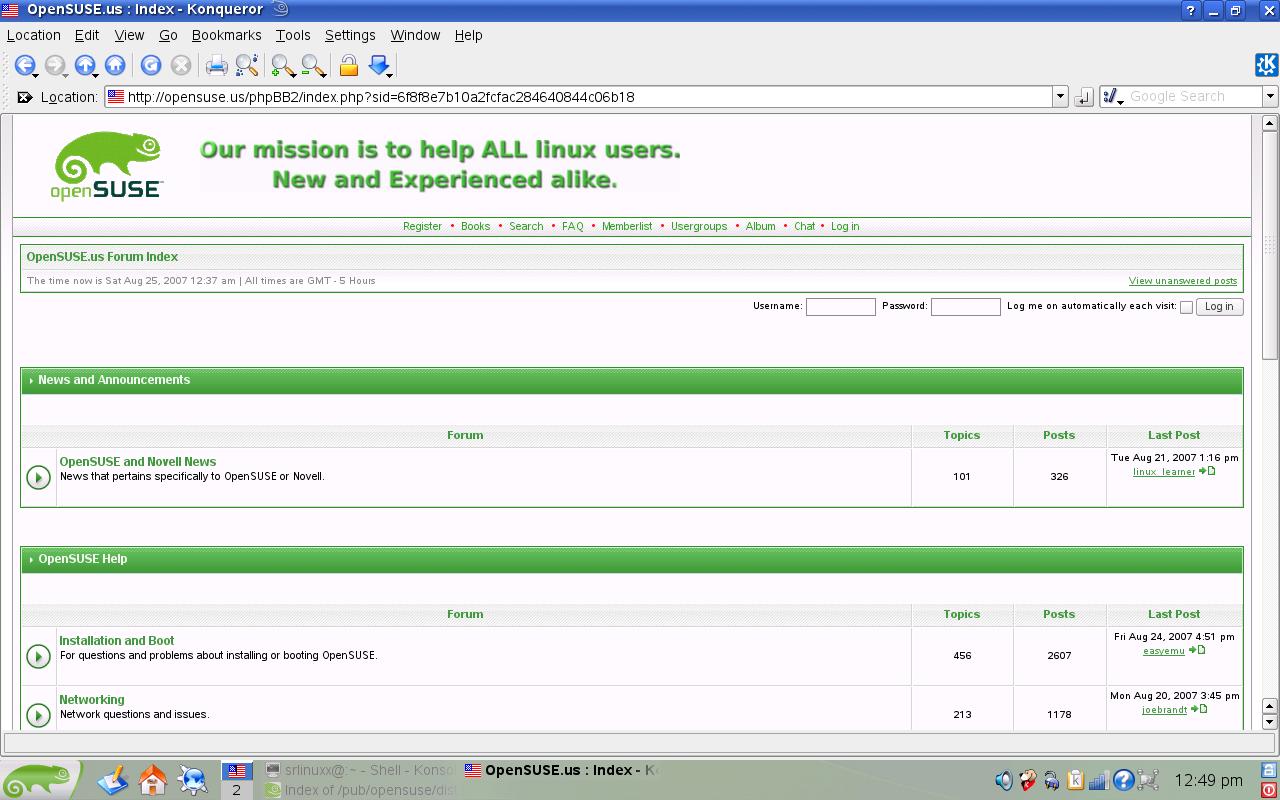The height and width of the screenshot is (800, 1280).
Task: Open the Installation and Boot forum
Action: point(117,641)
